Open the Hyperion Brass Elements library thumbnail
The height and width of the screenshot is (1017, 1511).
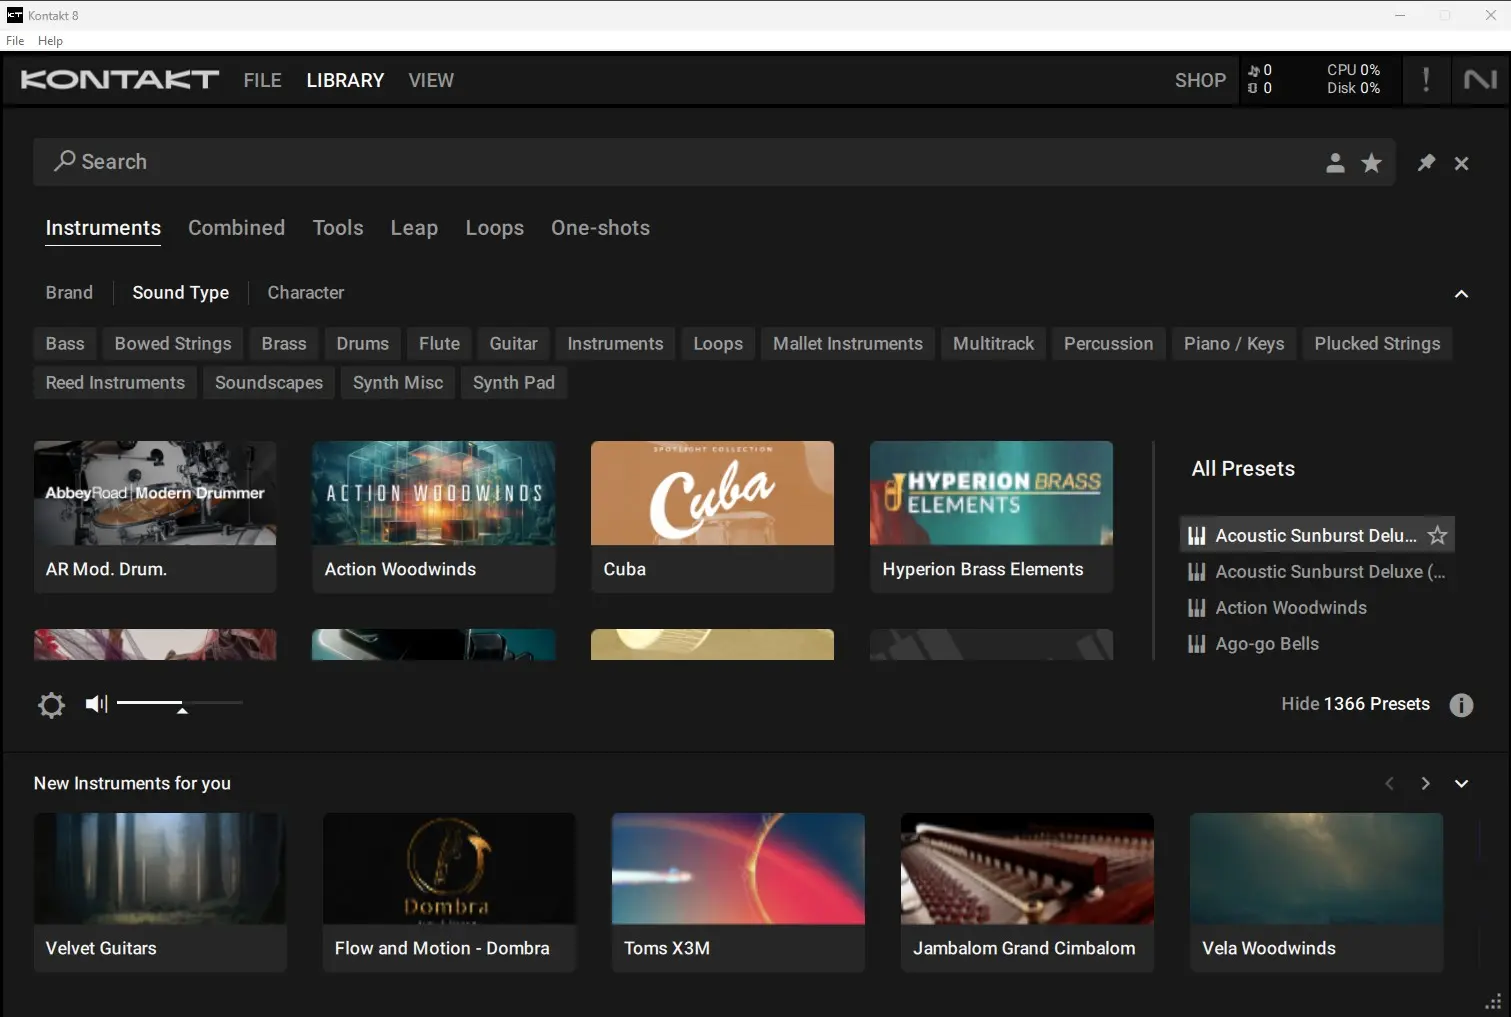tap(990, 493)
